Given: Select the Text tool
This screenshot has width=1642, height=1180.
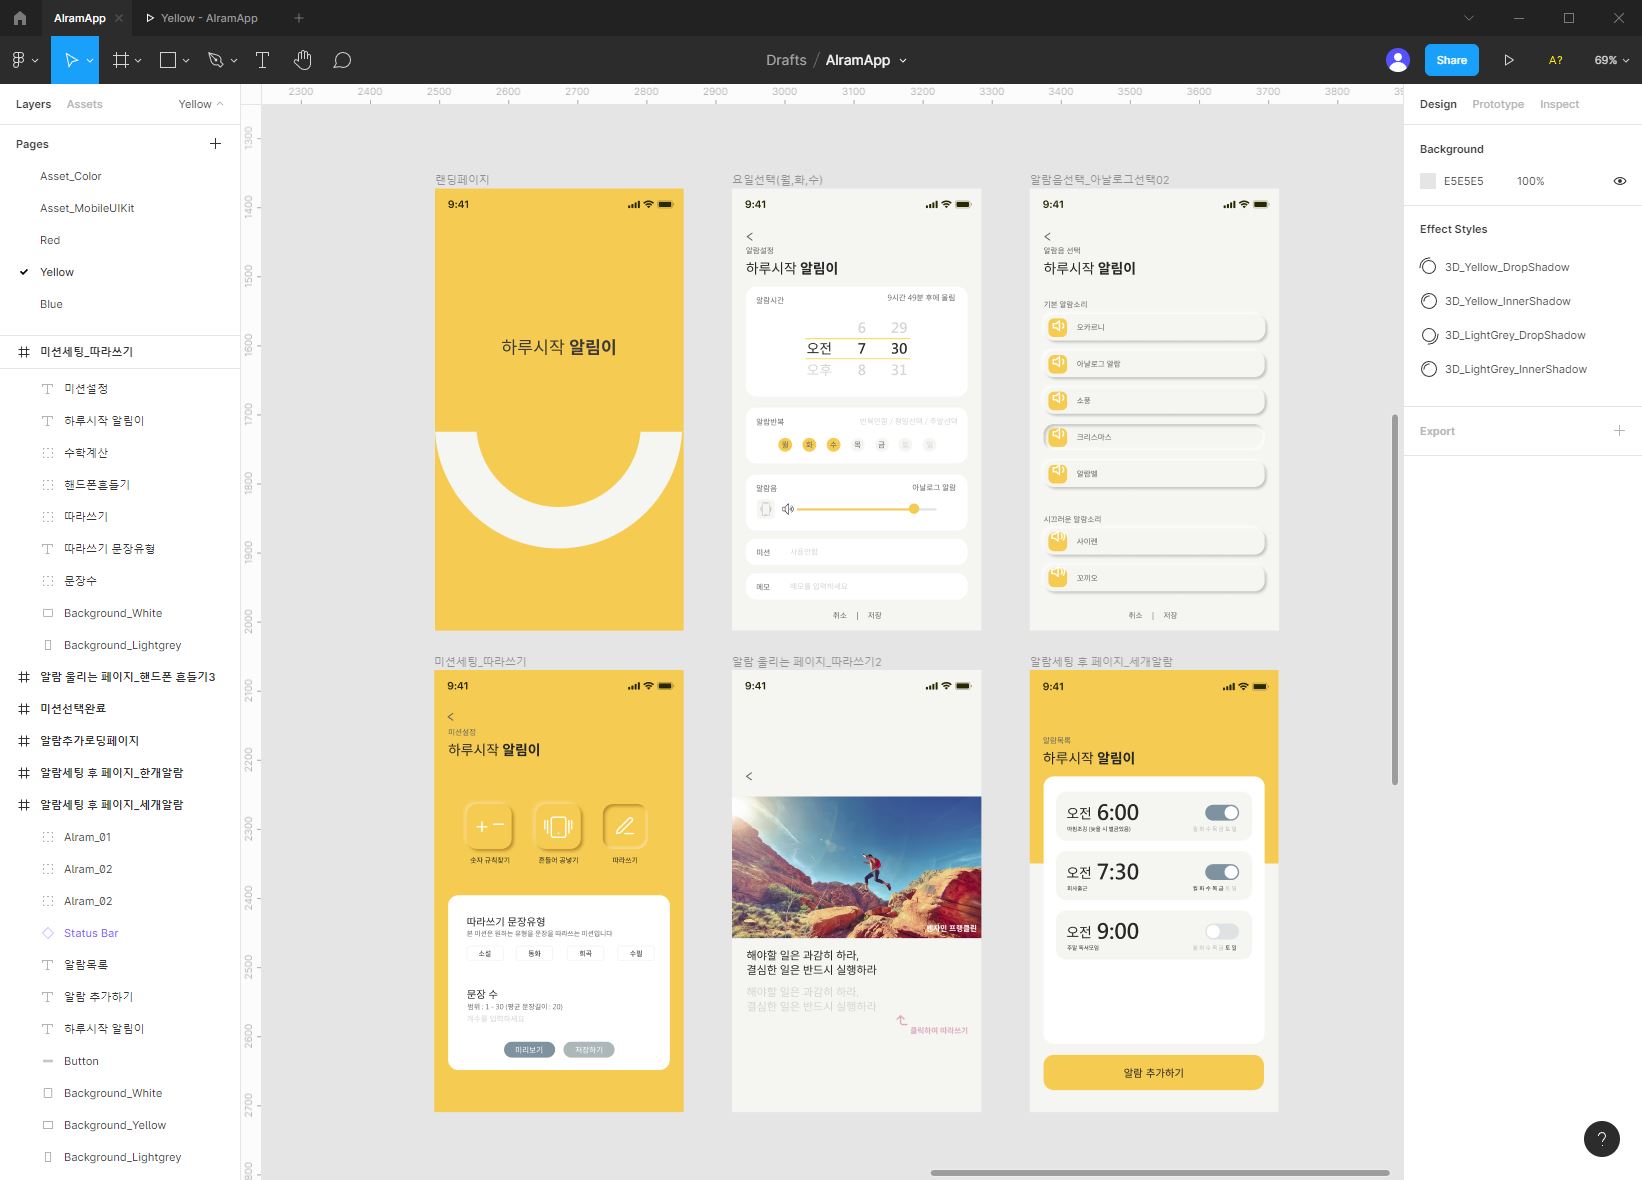Looking at the screenshot, I should coord(262,60).
